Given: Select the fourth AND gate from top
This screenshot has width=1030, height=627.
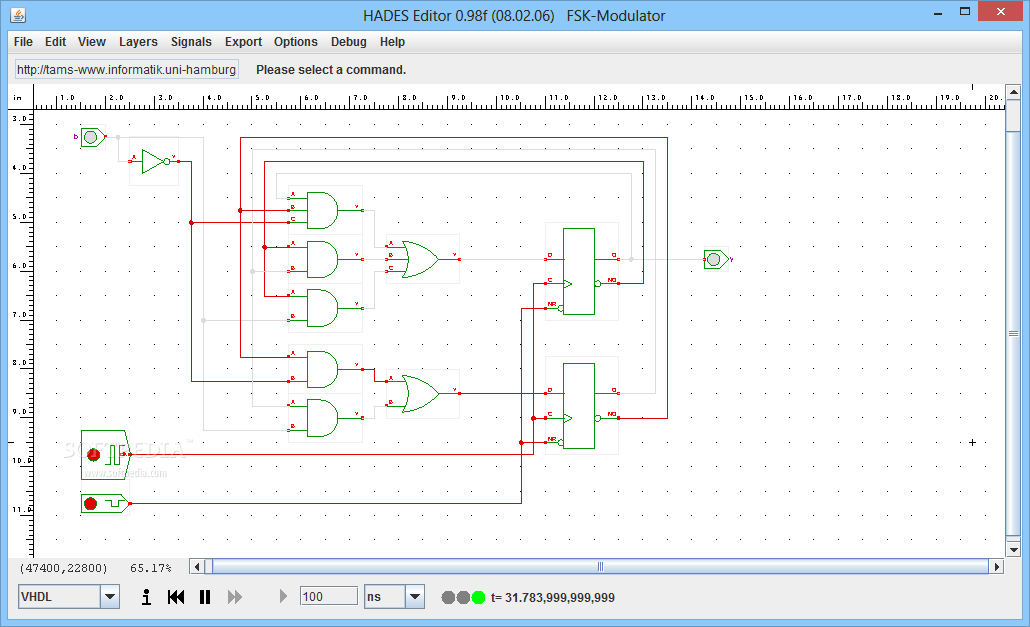Looking at the screenshot, I should coord(322,369).
